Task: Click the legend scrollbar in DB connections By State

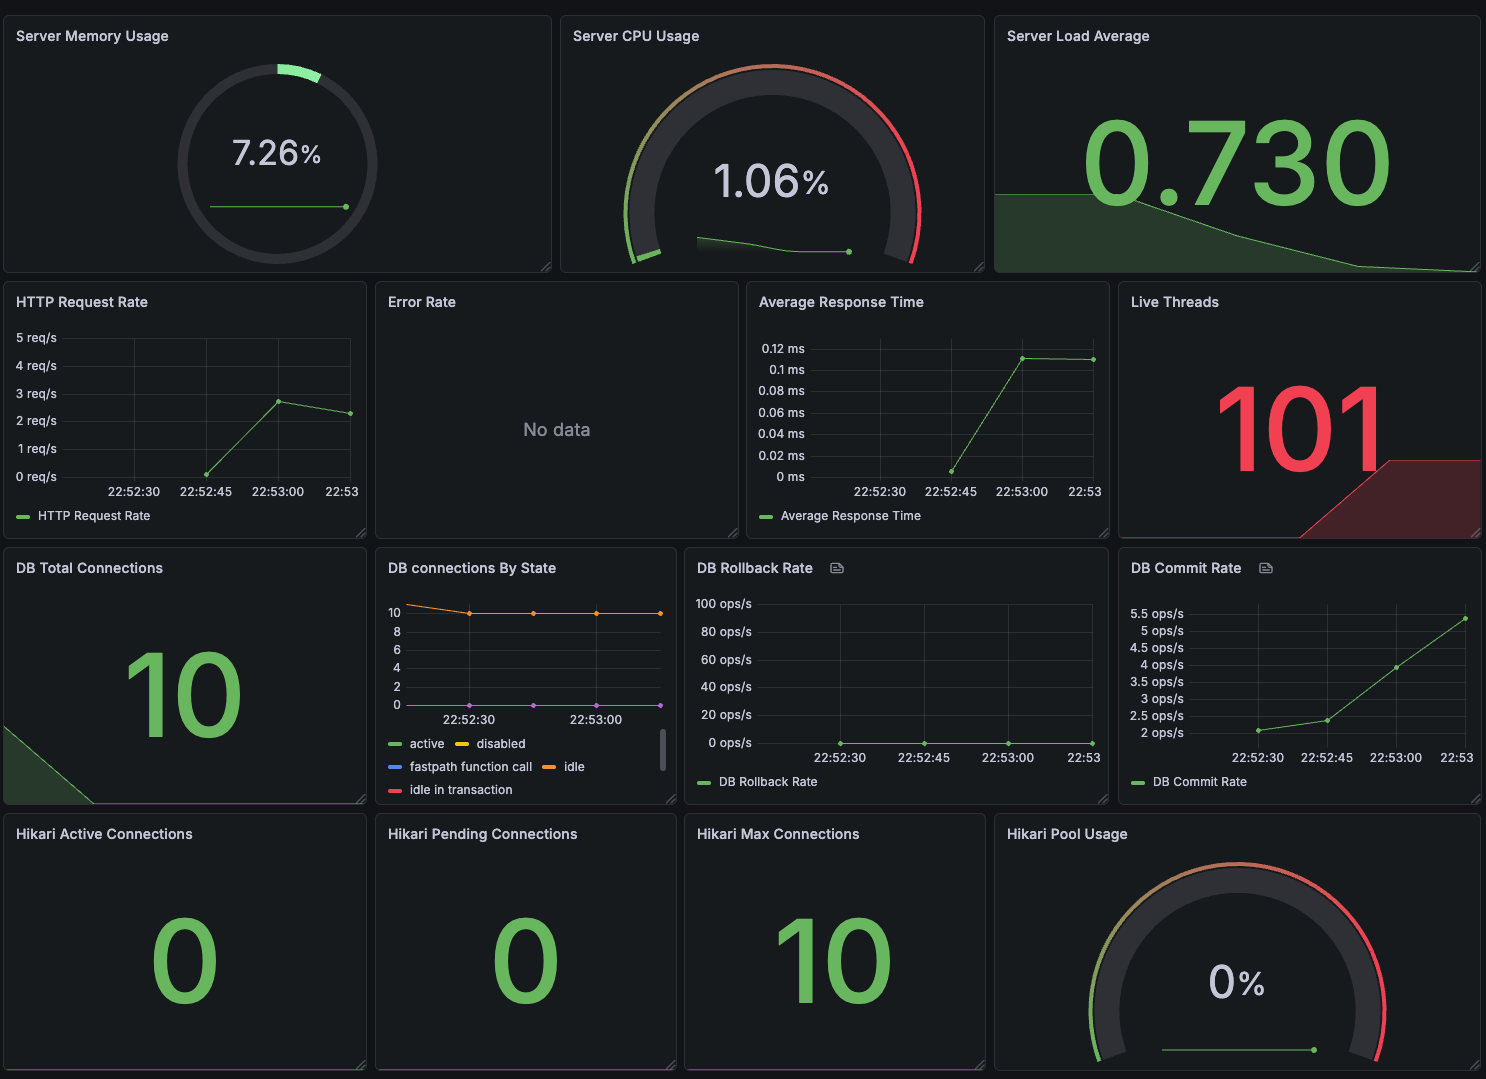Action: [663, 750]
